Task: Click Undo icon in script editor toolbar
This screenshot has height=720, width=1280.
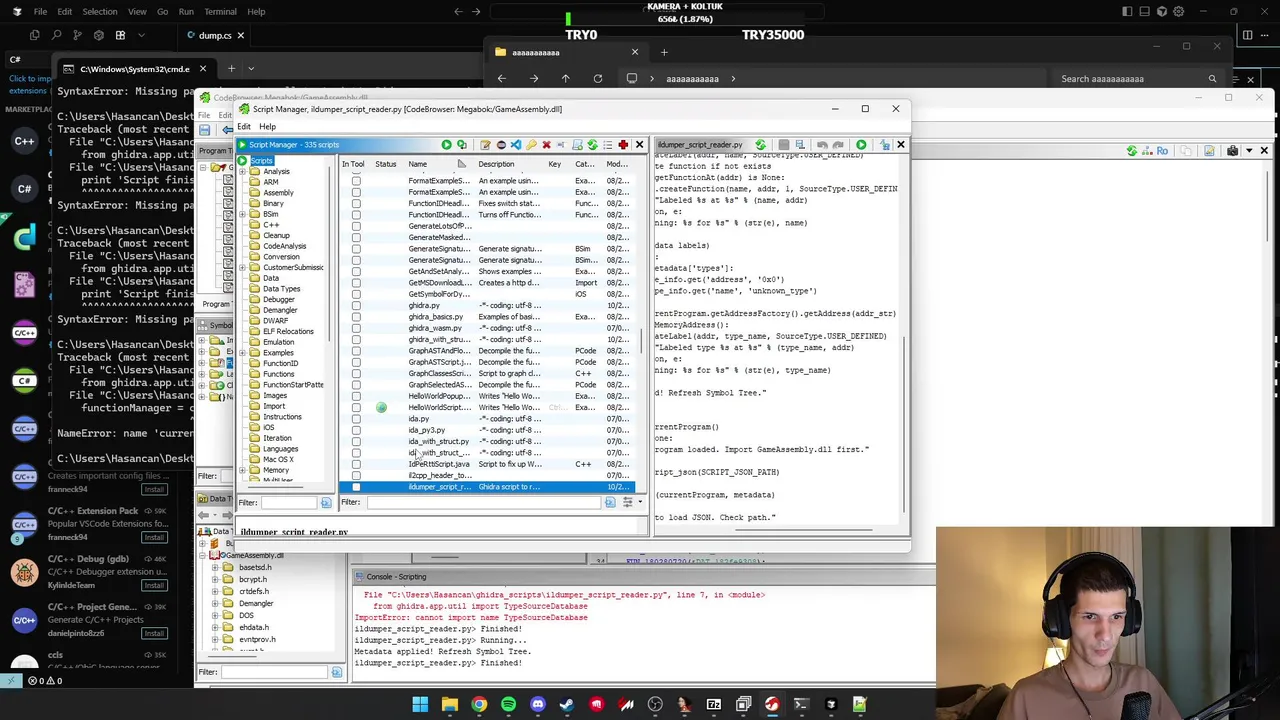Action: [822, 145]
